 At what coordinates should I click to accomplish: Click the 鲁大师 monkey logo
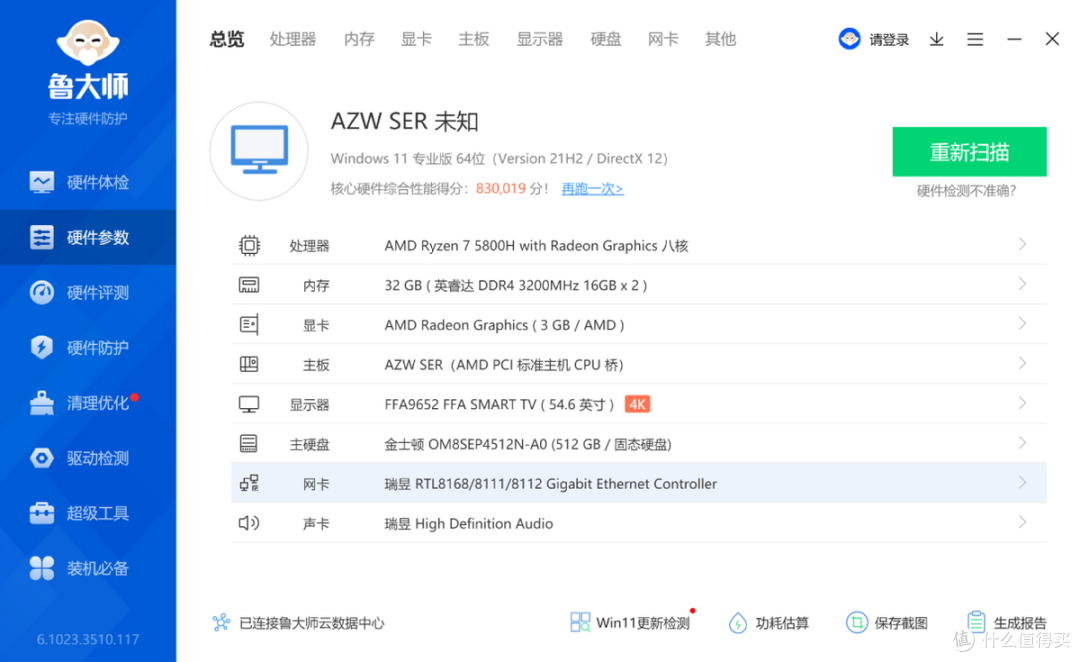(x=87, y=43)
